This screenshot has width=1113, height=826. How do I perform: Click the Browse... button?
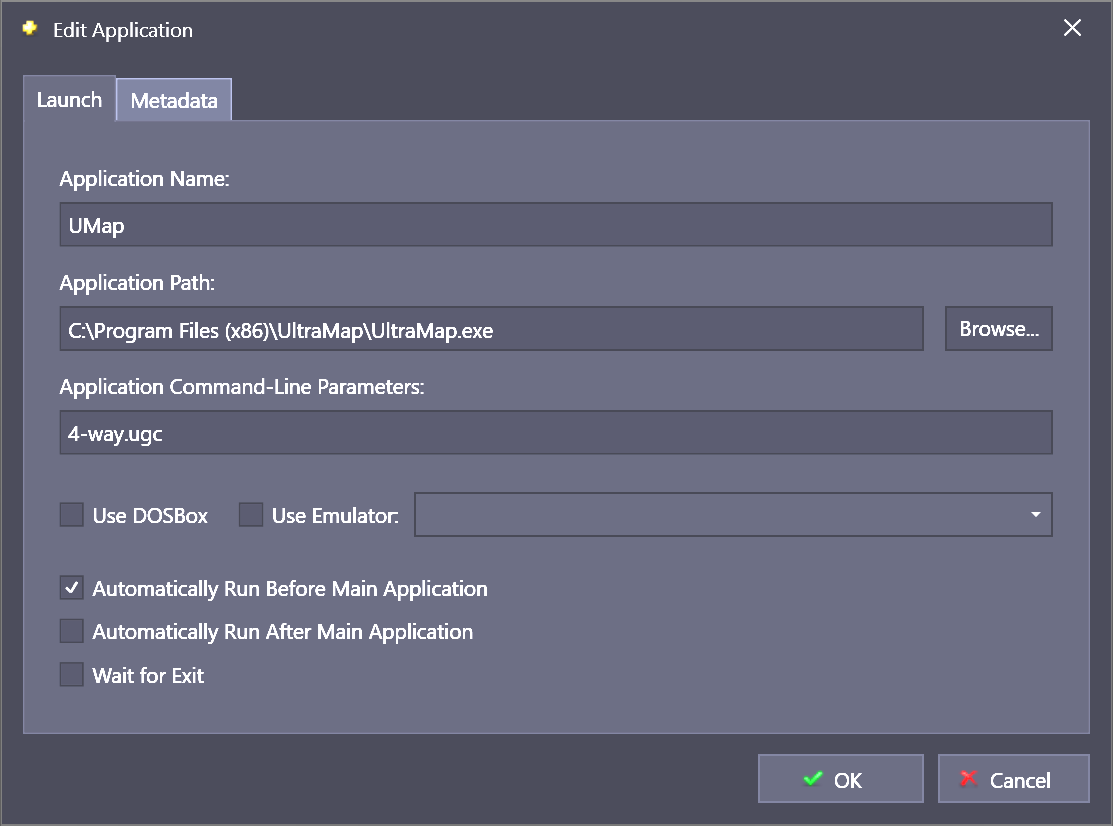[x=999, y=329]
